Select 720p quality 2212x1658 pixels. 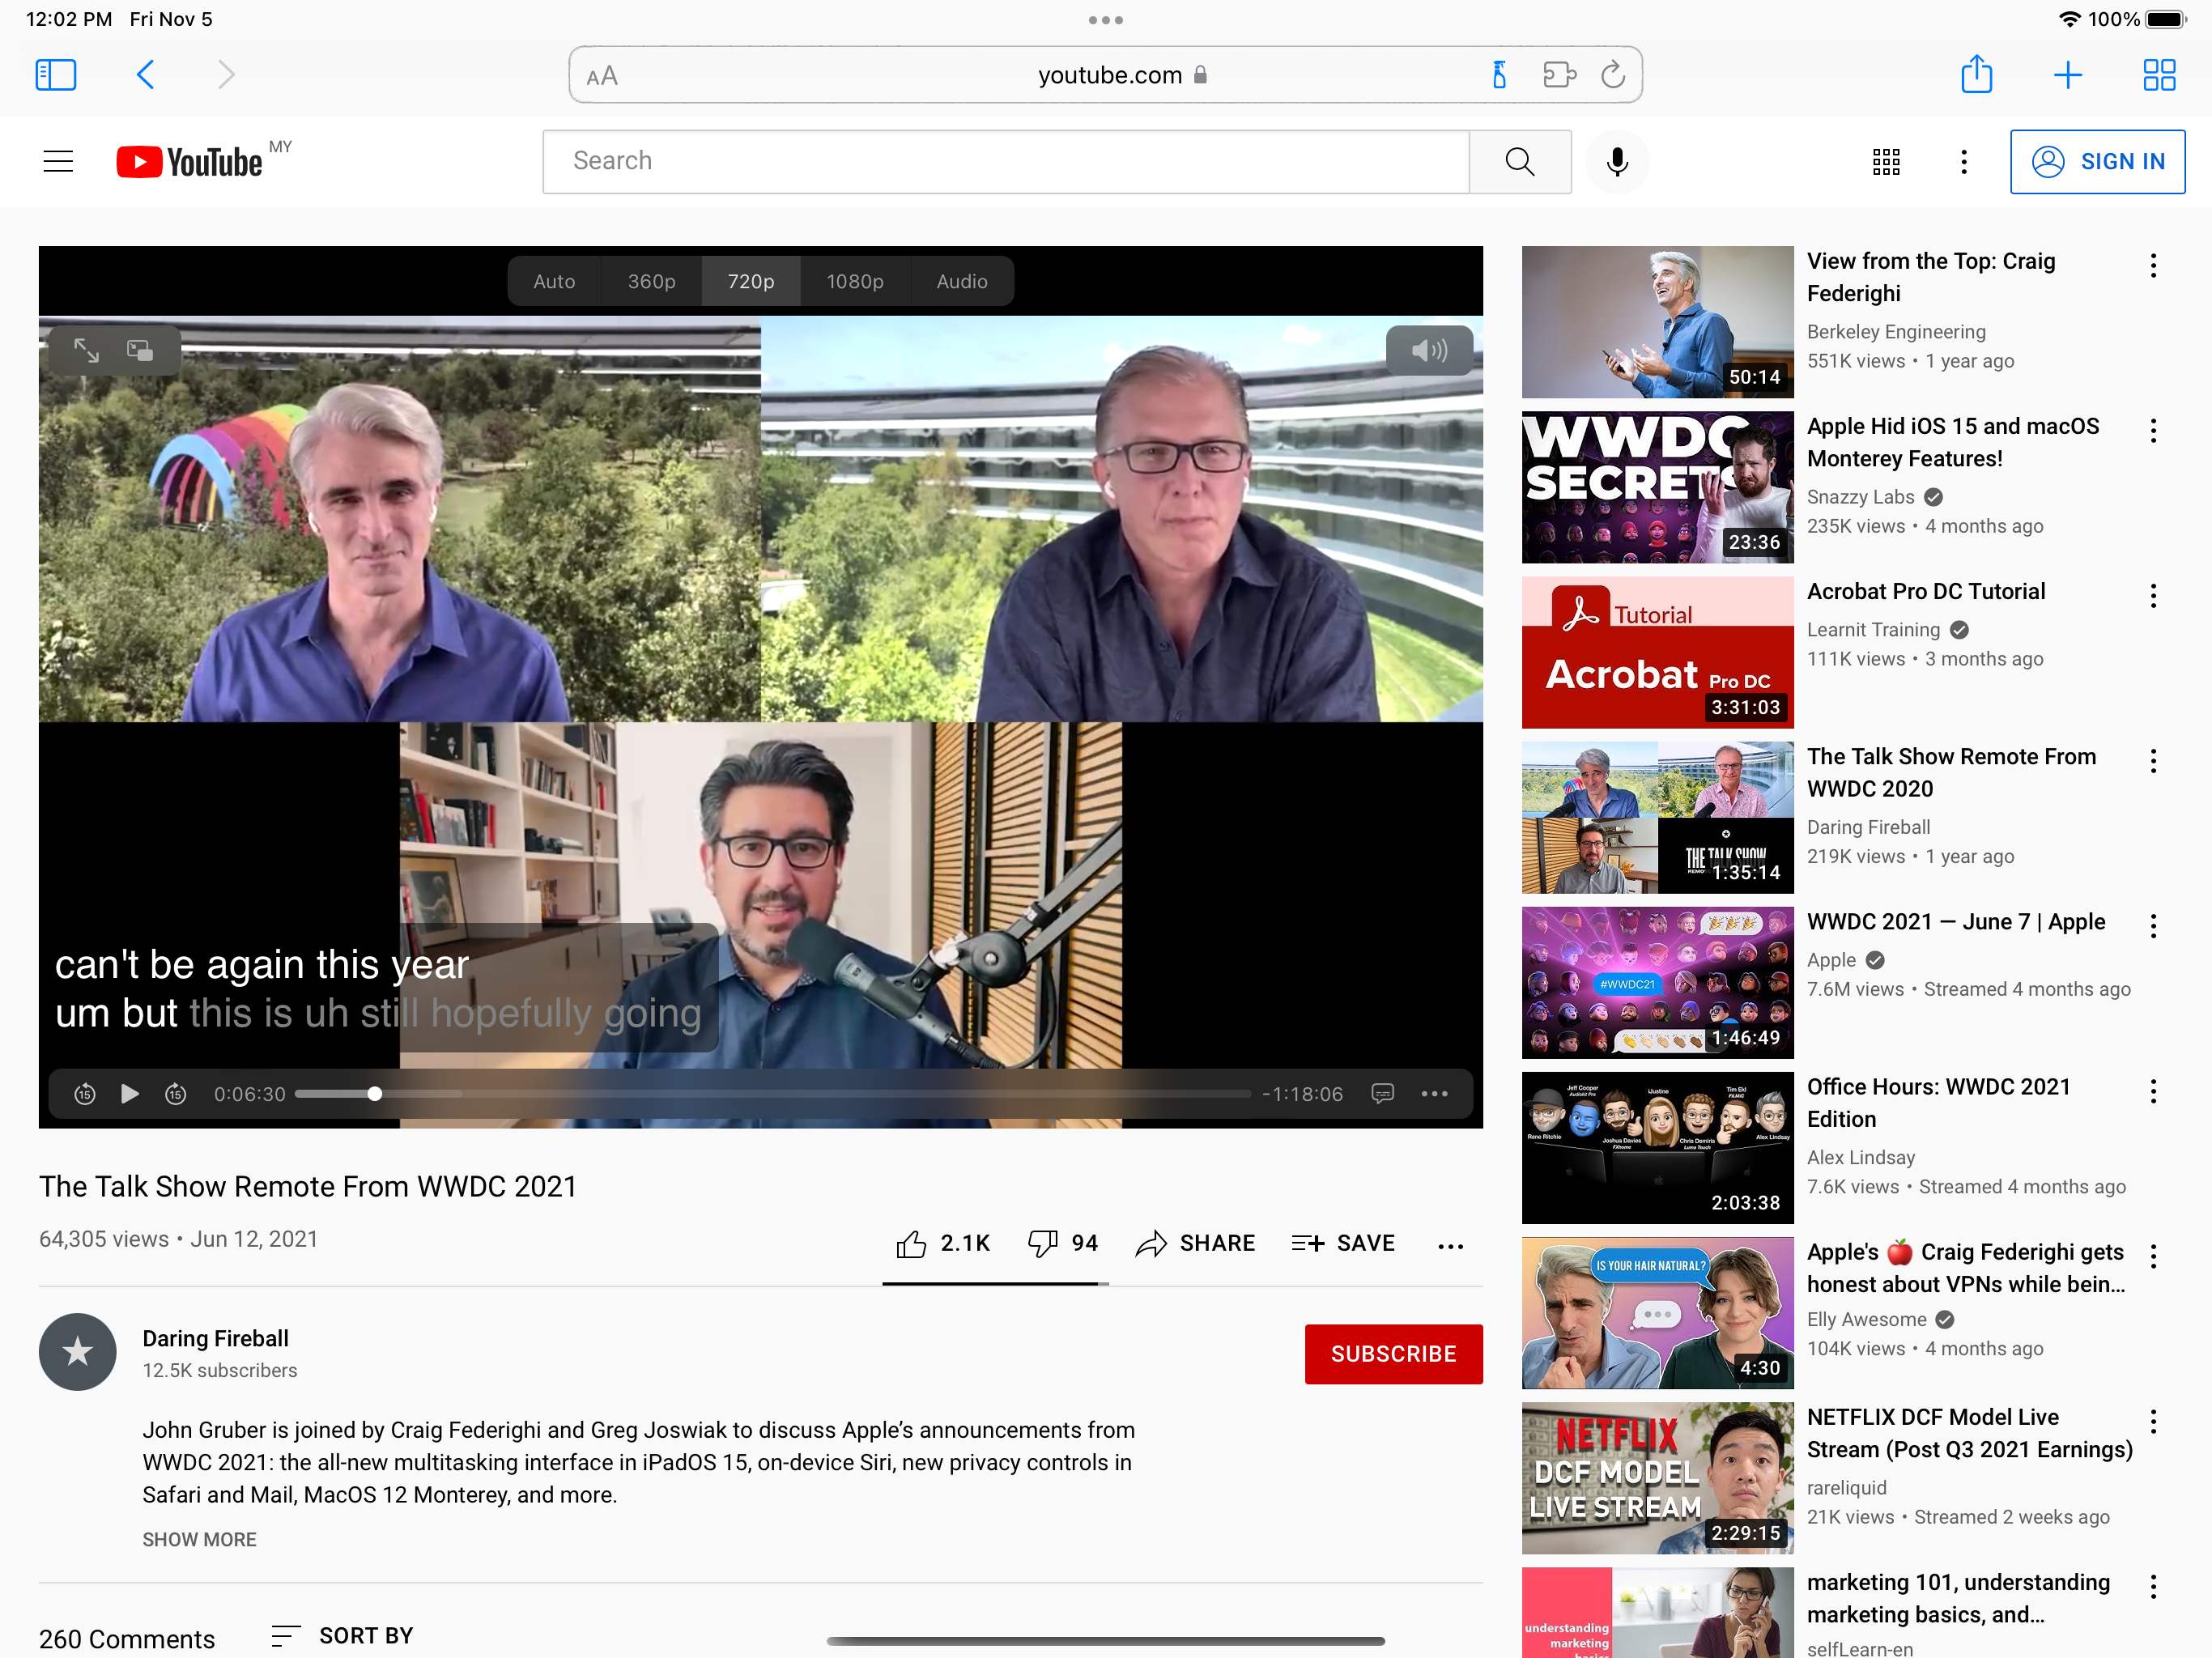tap(751, 281)
